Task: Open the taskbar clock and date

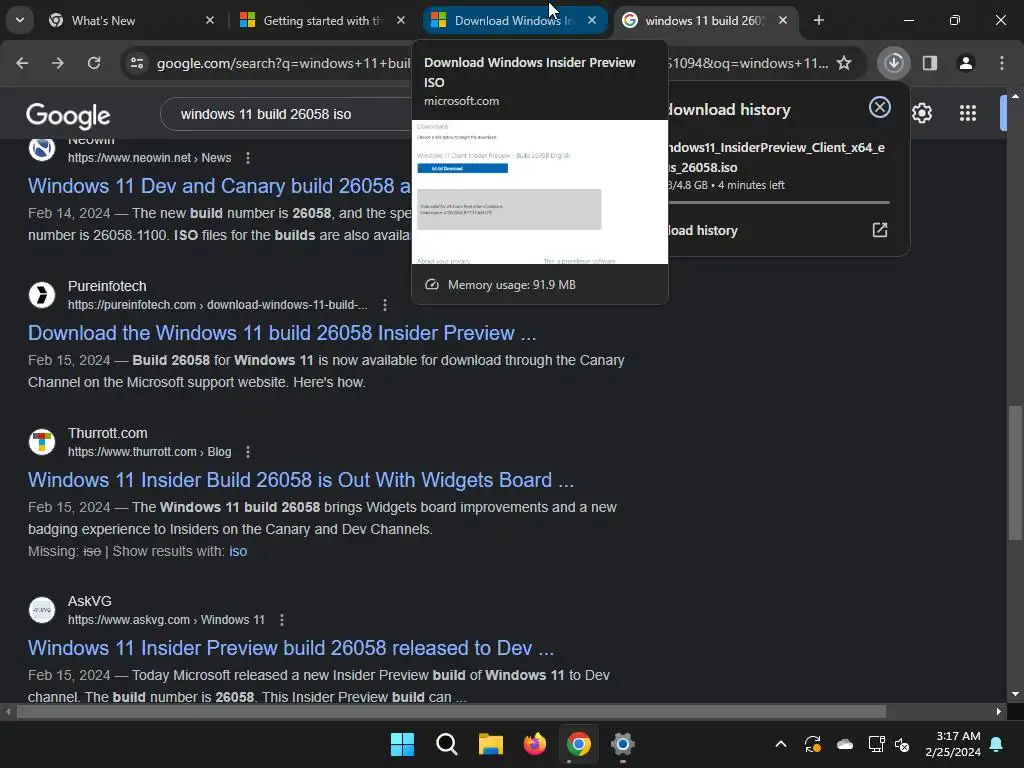Action: pos(953,744)
